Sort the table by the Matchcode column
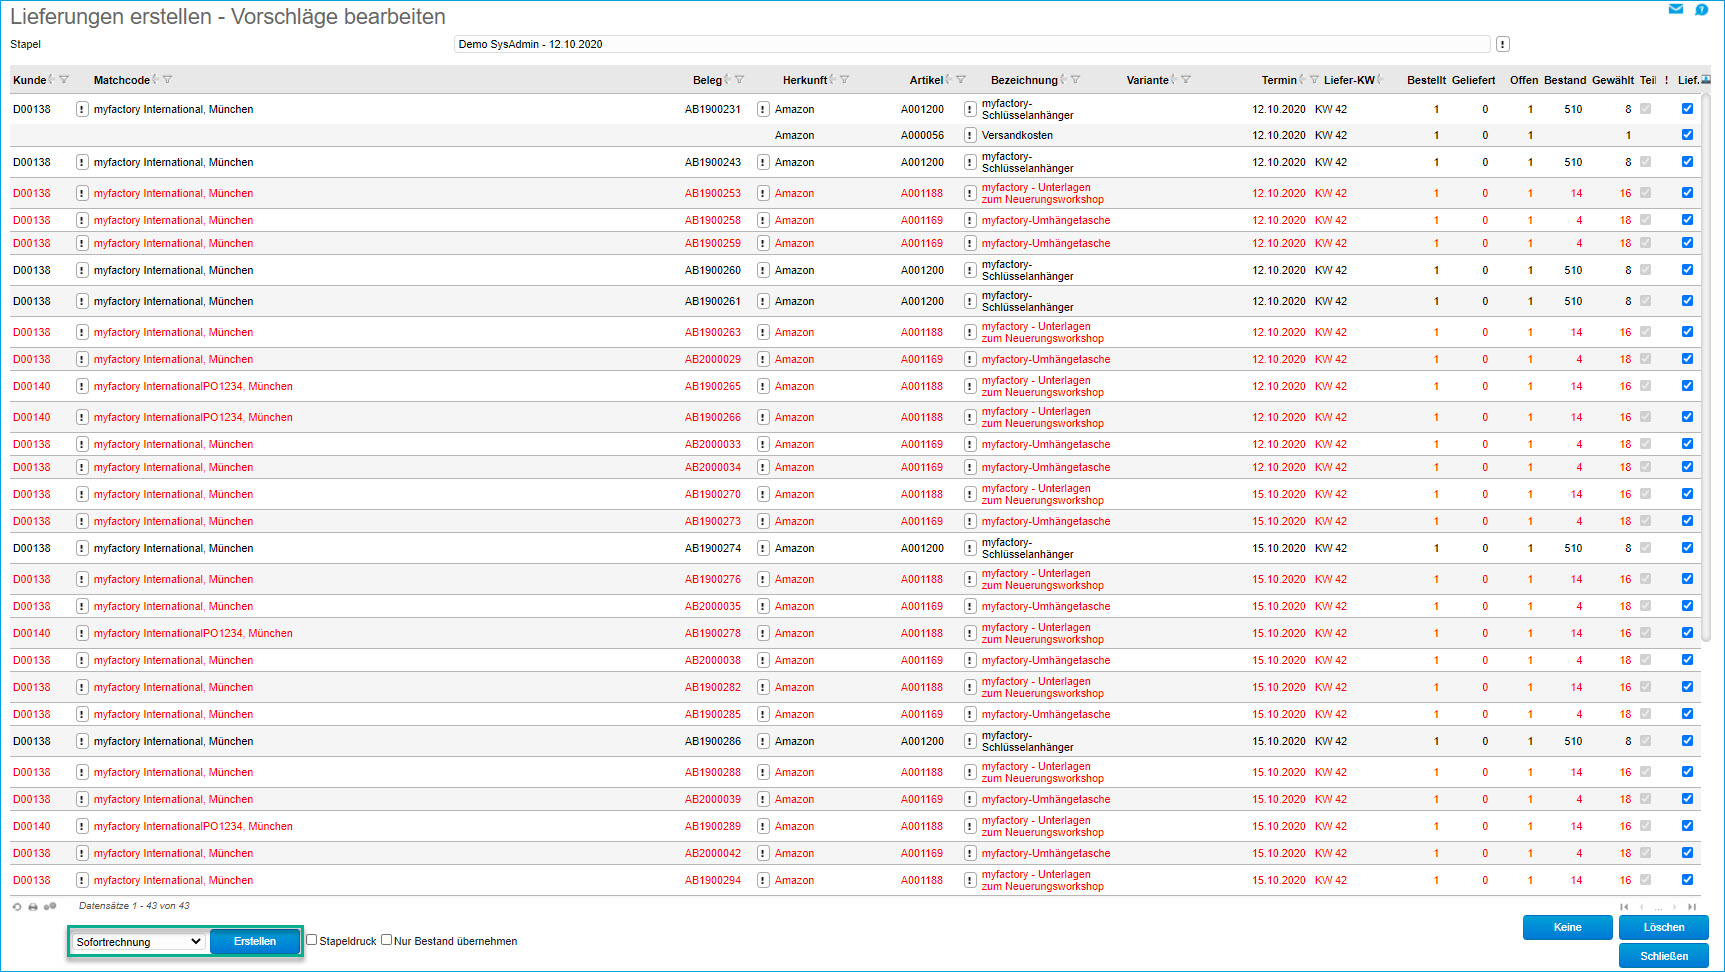1725x972 pixels. (121, 80)
